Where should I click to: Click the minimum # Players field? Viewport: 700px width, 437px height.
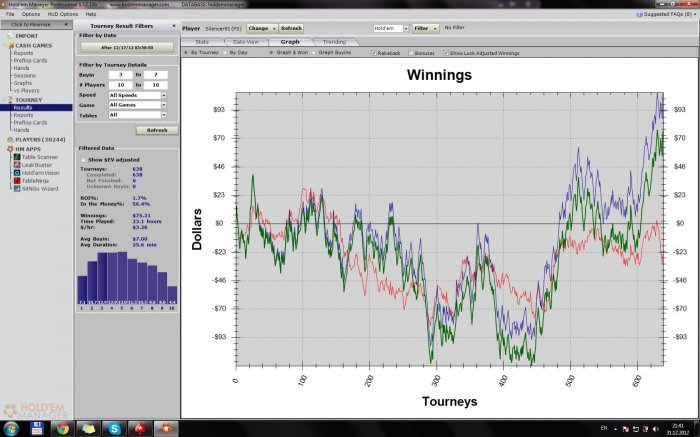tap(120, 85)
